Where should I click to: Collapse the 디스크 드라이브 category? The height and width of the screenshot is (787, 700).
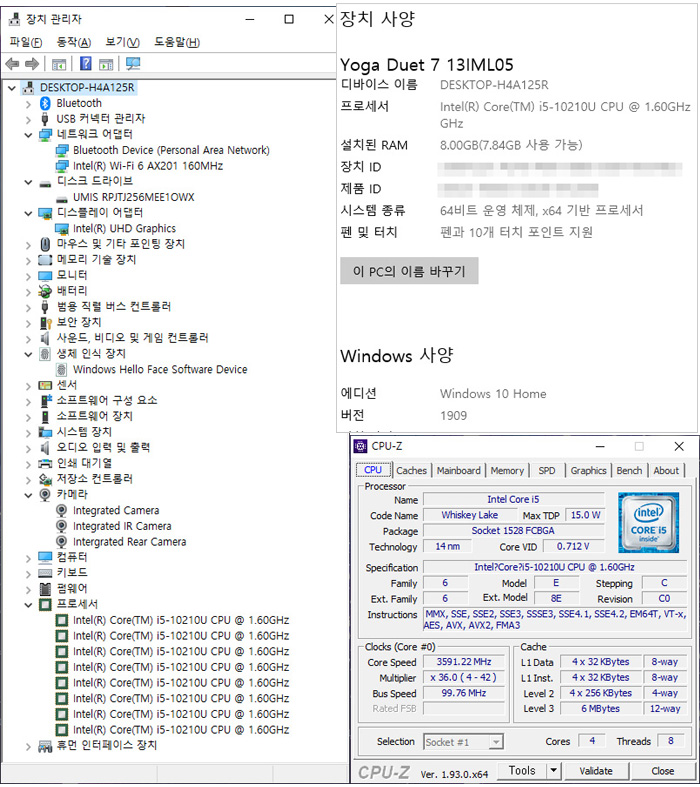[29, 182]
